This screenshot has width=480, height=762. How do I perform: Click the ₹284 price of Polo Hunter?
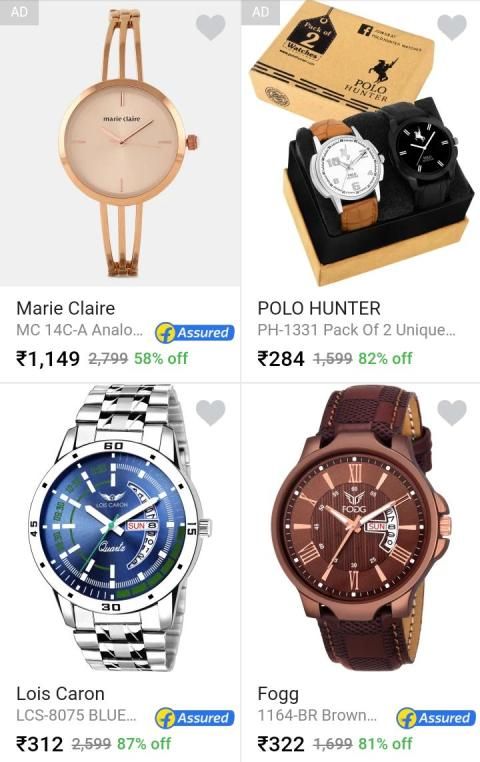click(x=281, y=359)
